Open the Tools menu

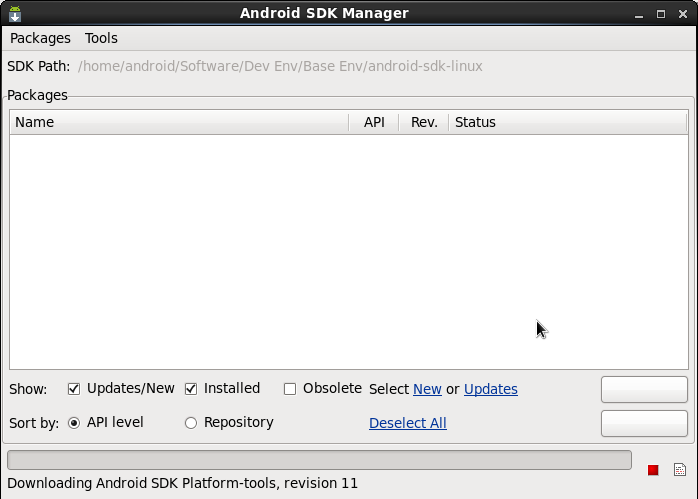[x=101, y=38]
